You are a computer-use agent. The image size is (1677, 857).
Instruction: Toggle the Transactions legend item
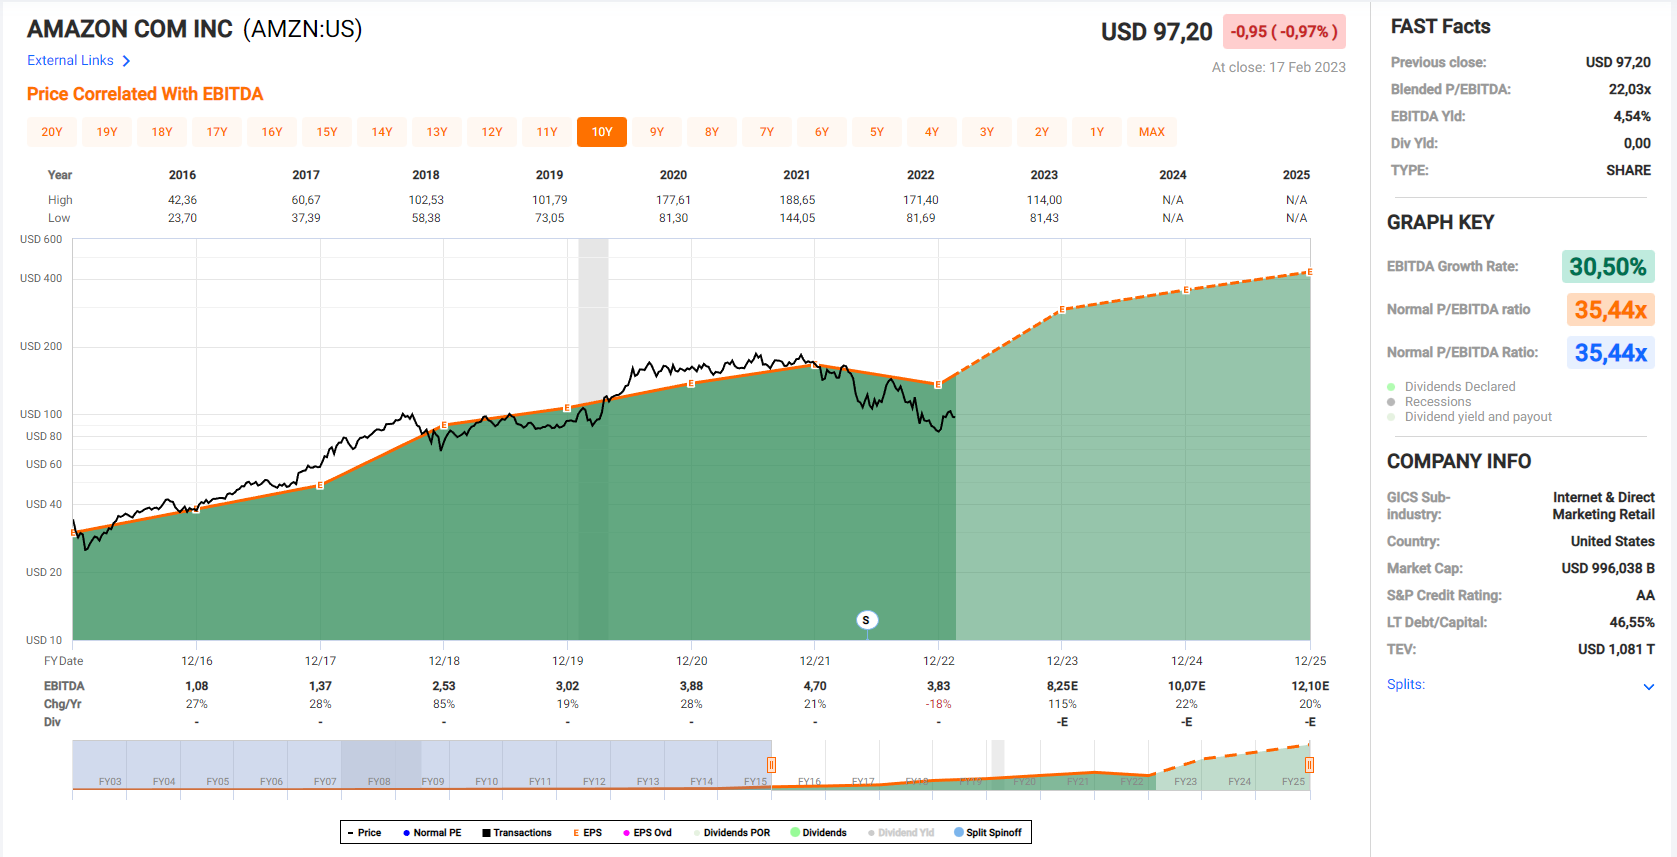click(x=517, y=832)
